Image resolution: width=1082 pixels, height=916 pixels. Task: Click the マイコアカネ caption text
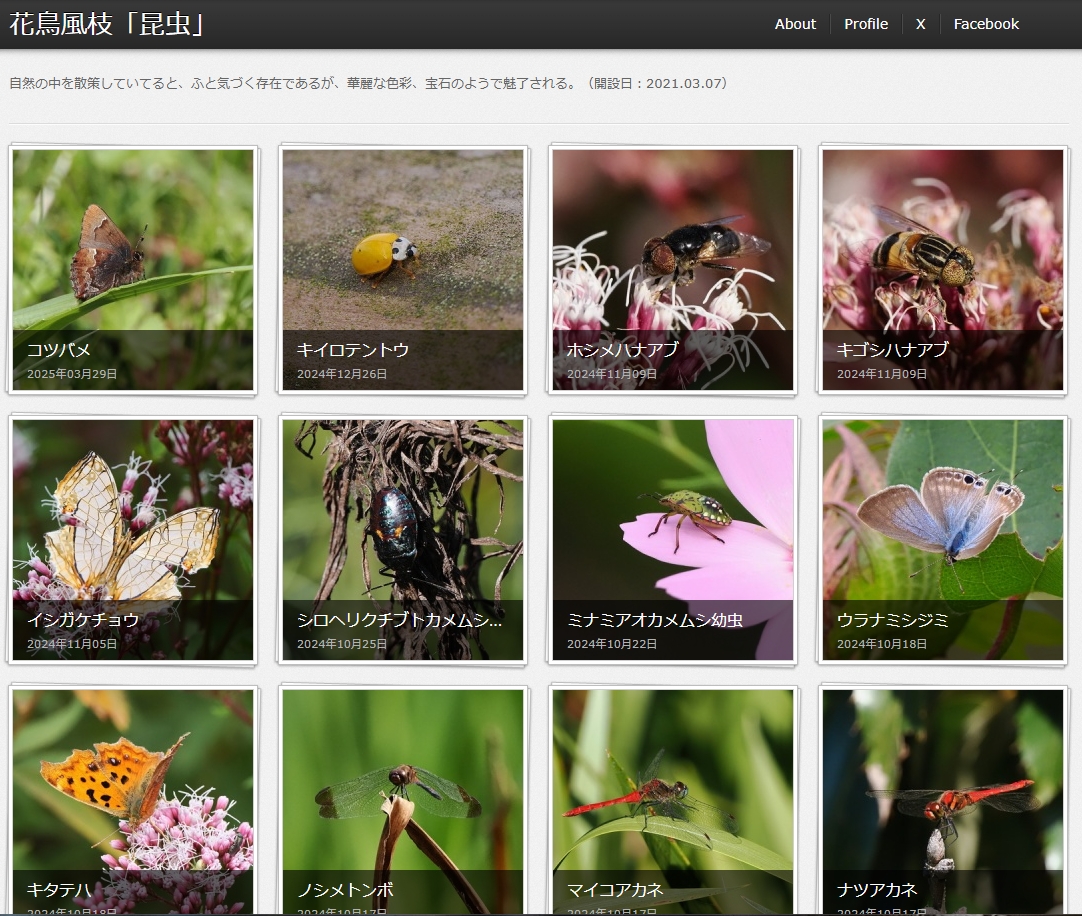coord(615,890)
